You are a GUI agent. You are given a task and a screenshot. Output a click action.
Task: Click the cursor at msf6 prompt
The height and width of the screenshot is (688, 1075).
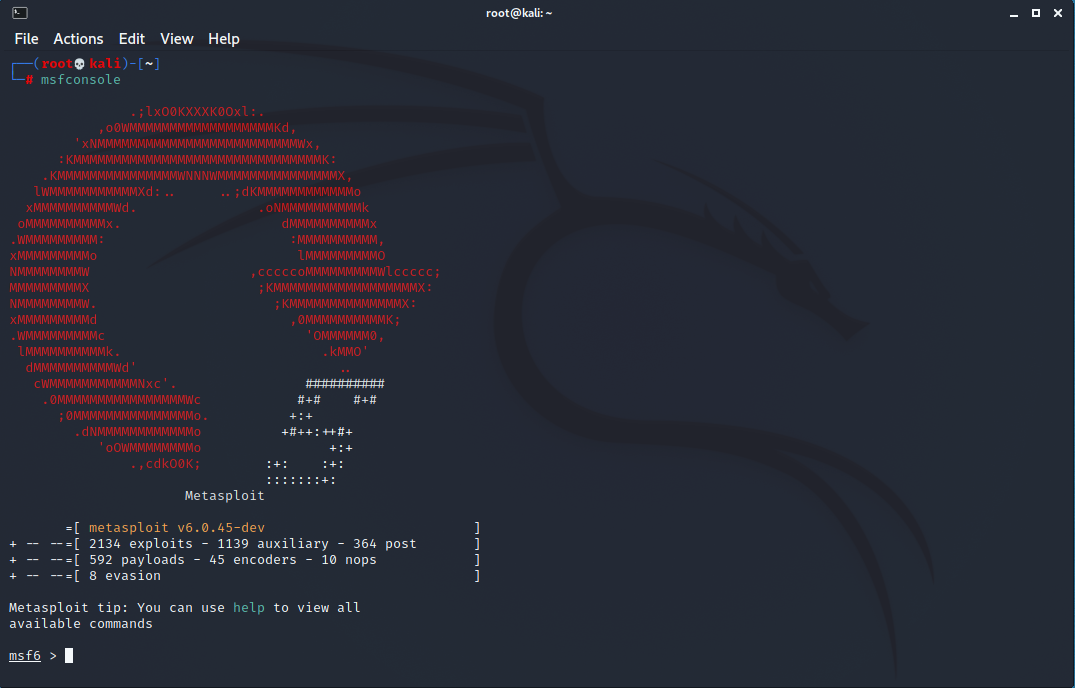pyautogui.click(x=69, y=656)
